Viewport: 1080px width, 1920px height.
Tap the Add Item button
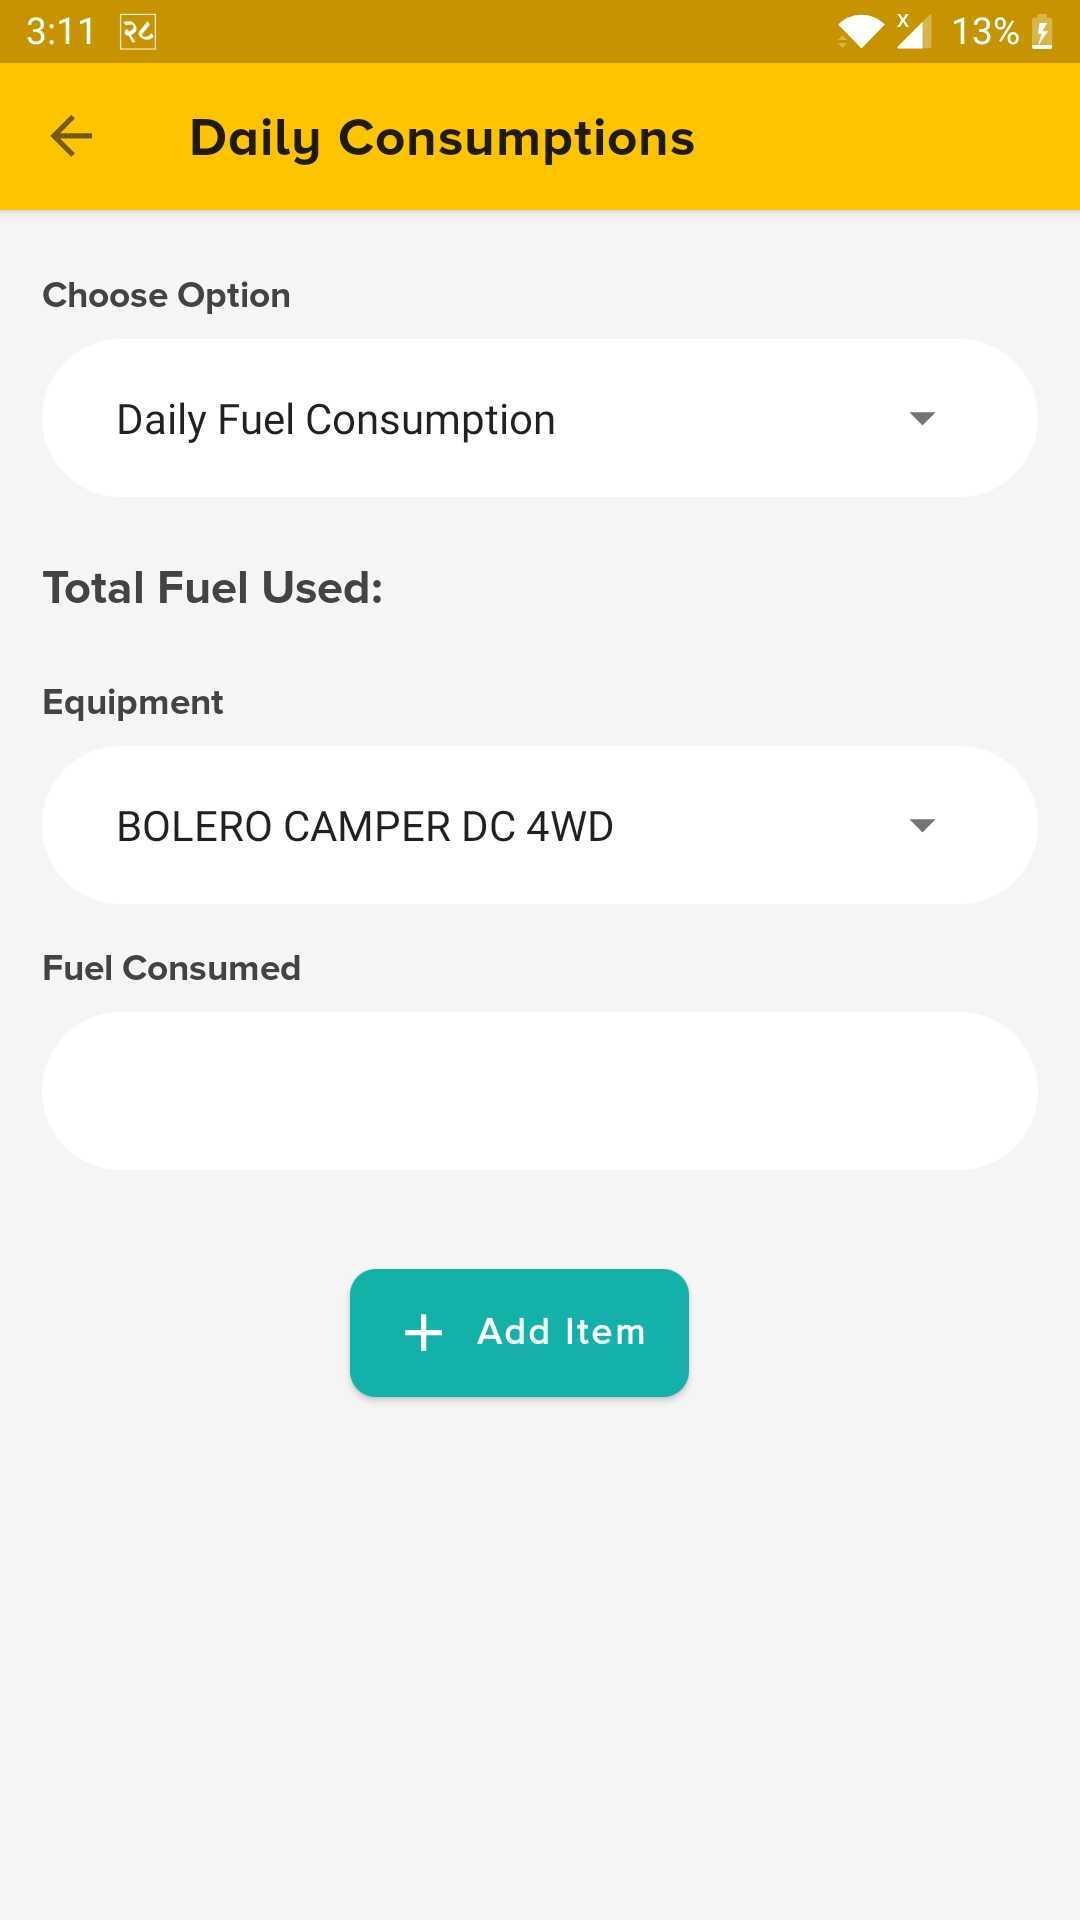[x=519, y=1332]
